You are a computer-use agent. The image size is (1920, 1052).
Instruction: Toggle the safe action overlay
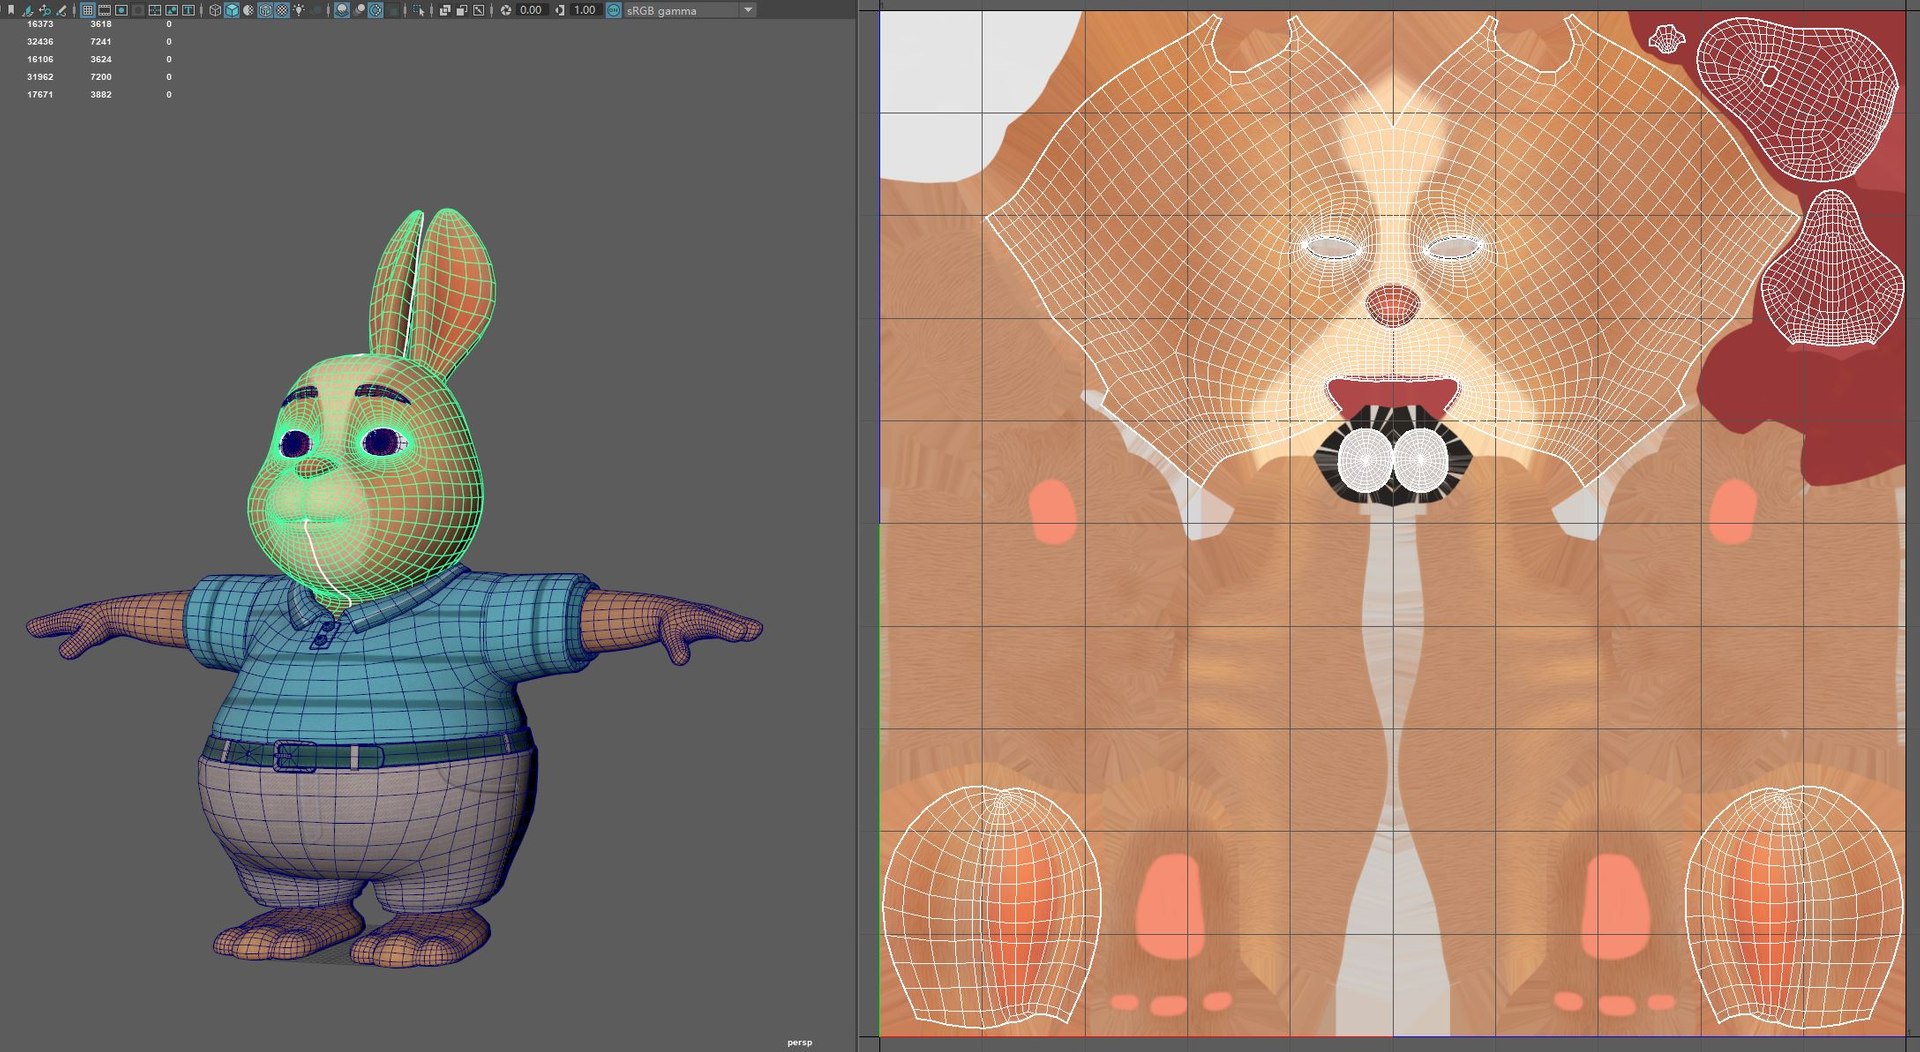tap(171, 10)
